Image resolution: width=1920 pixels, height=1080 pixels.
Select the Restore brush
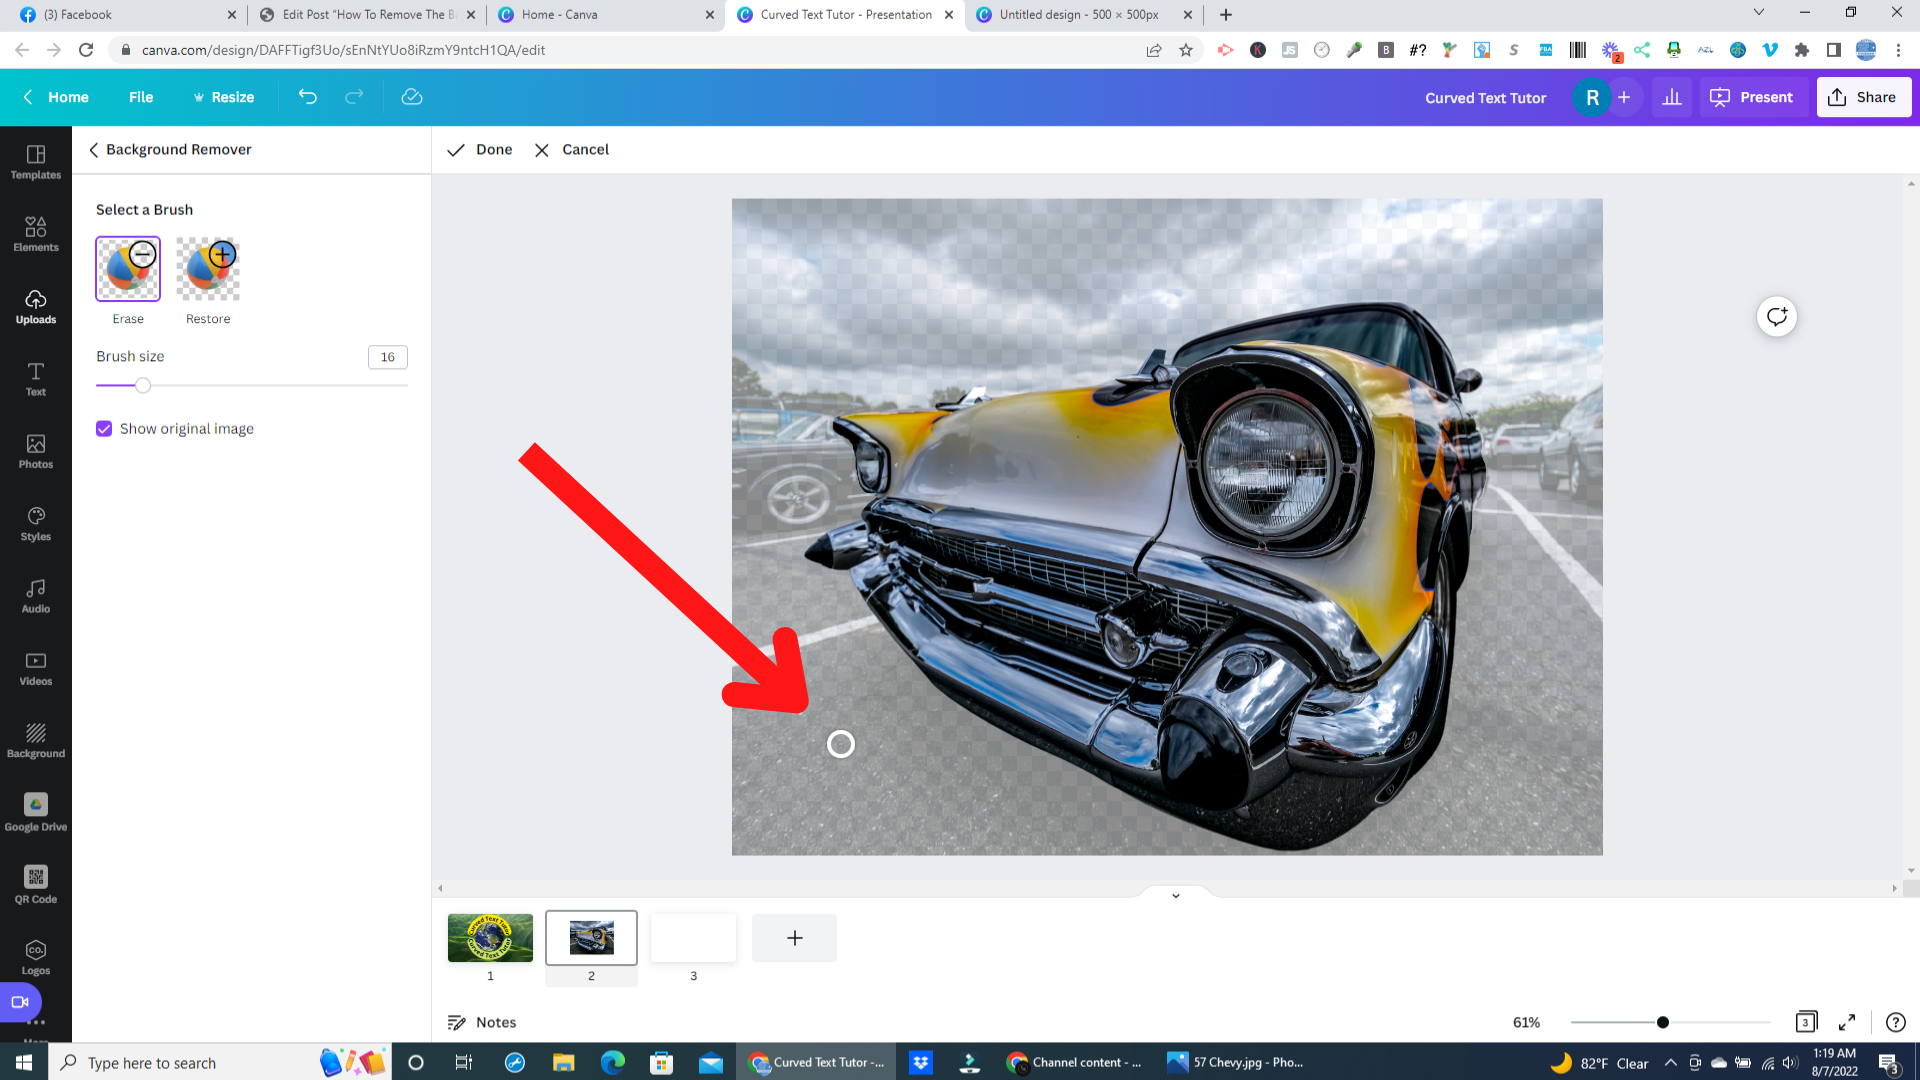(x=207, y=267)
